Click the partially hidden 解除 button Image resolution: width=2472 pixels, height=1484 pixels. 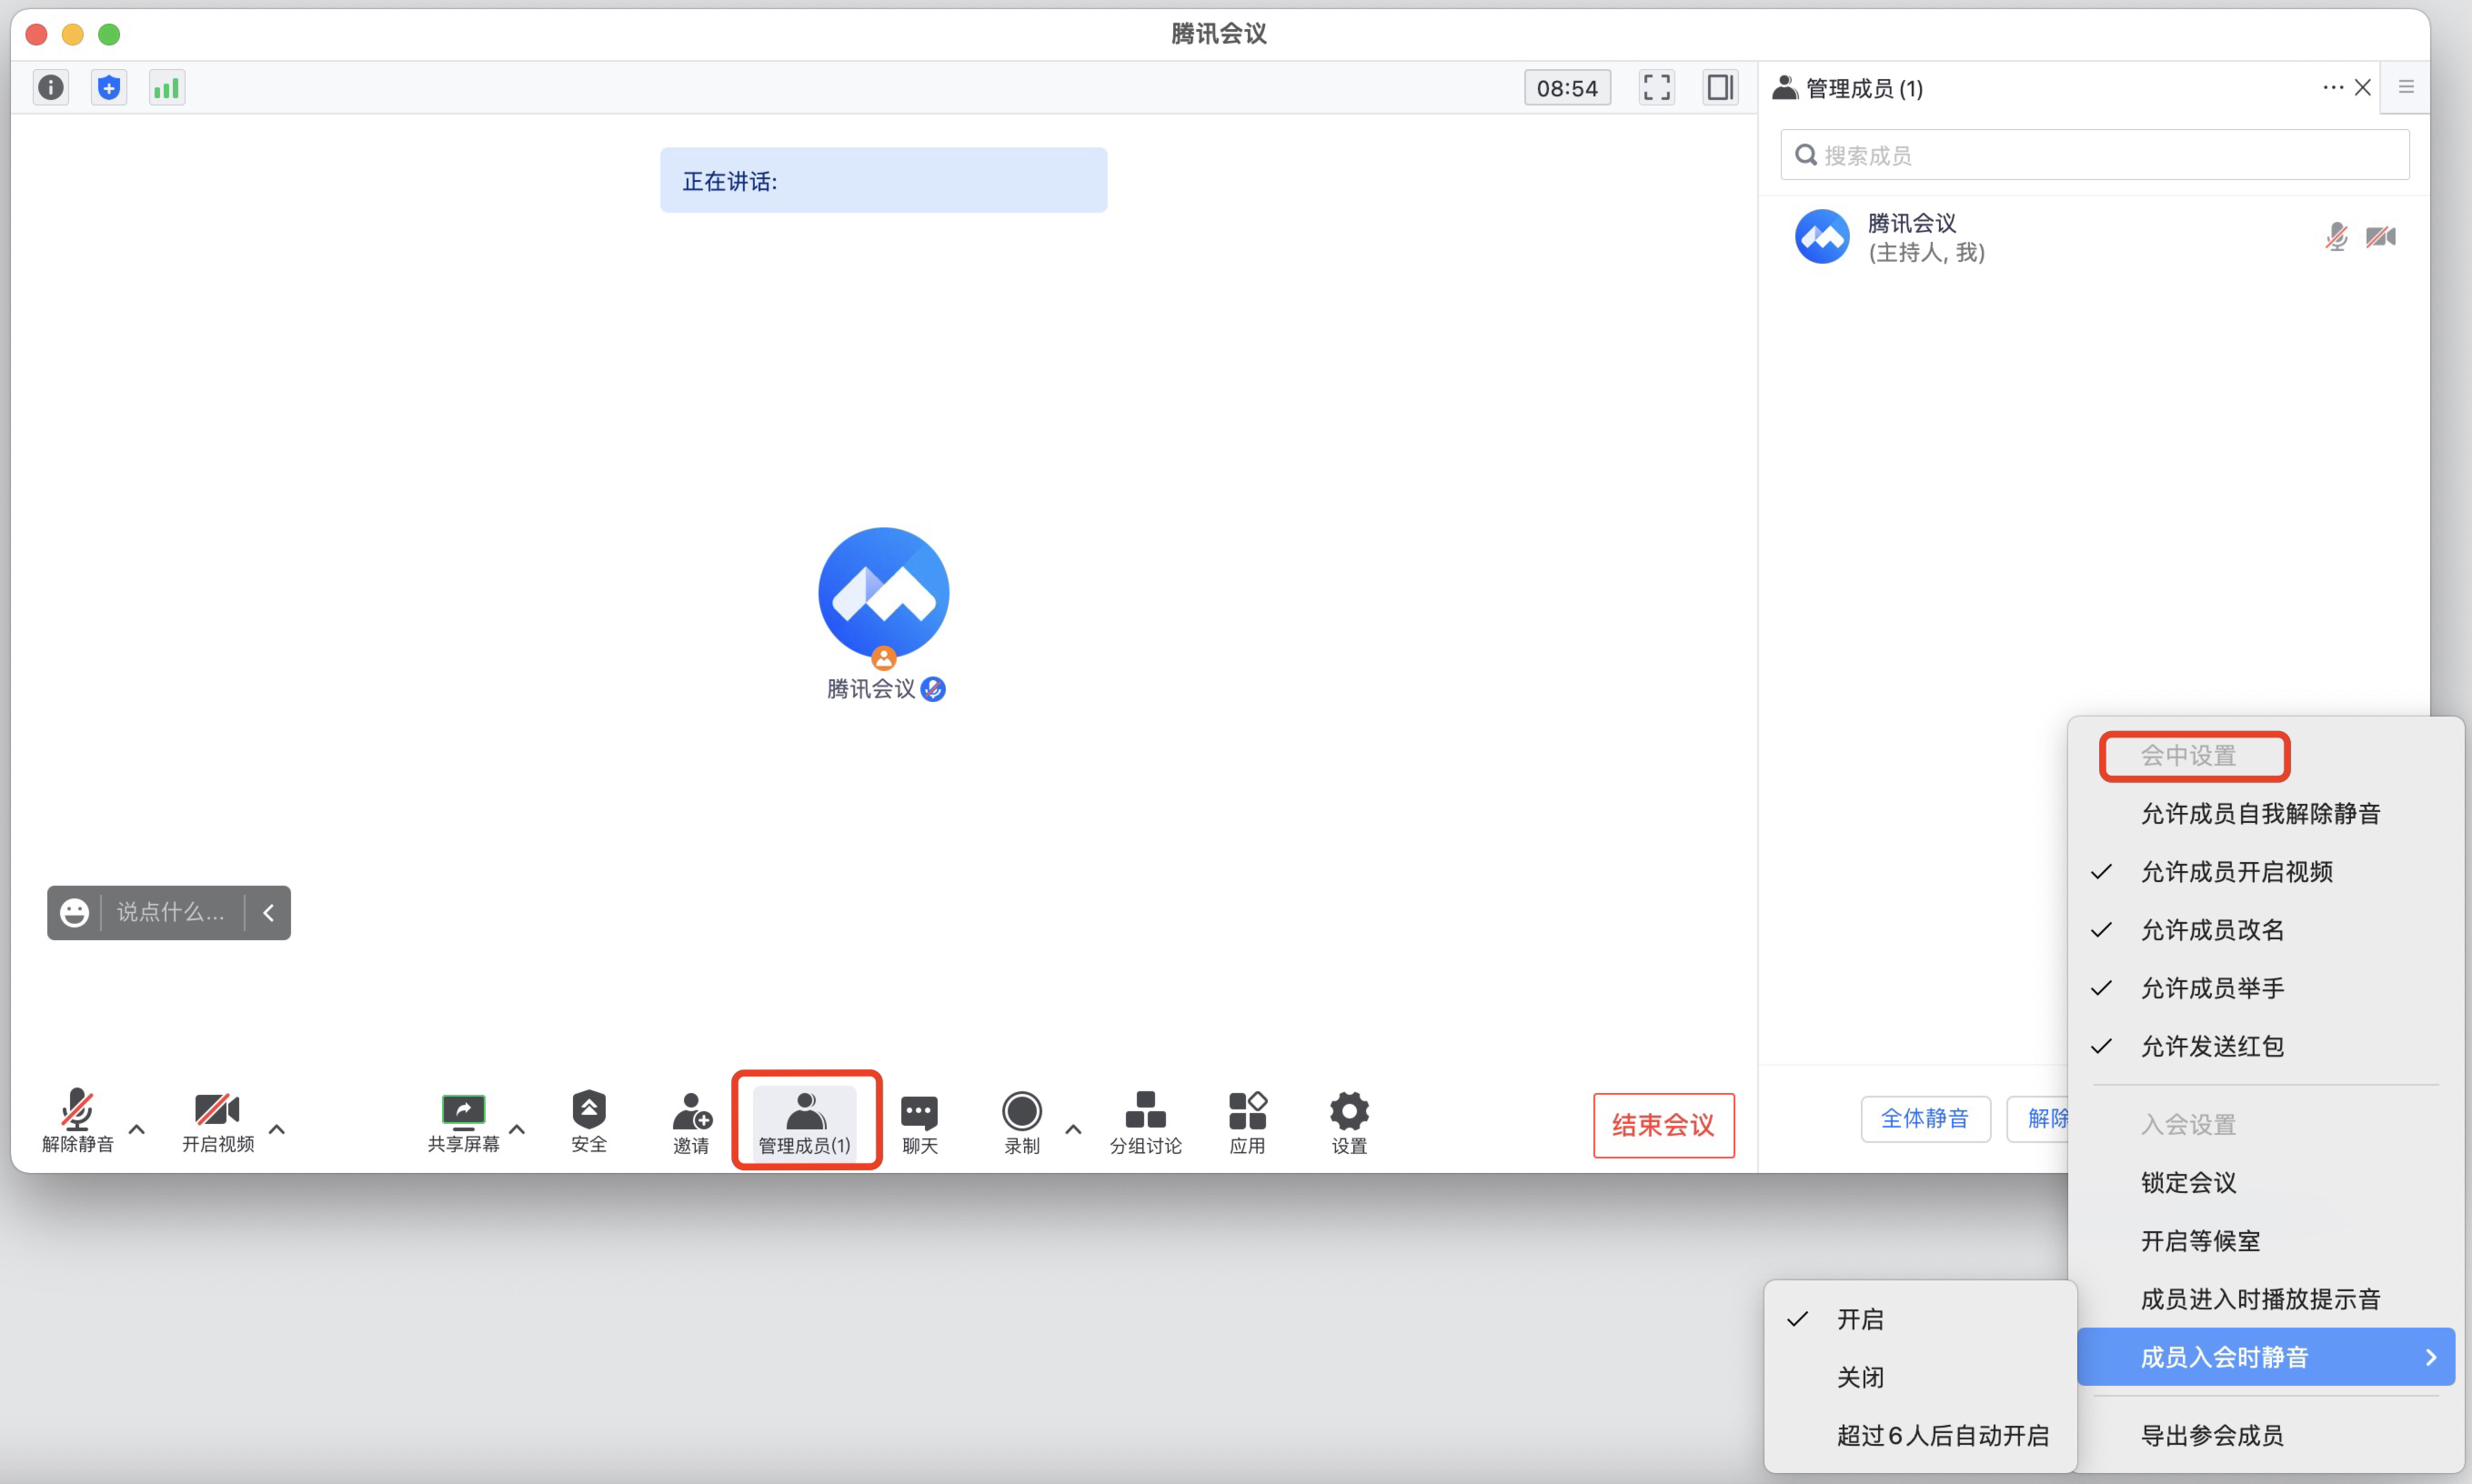[x=2037, y=1118]
